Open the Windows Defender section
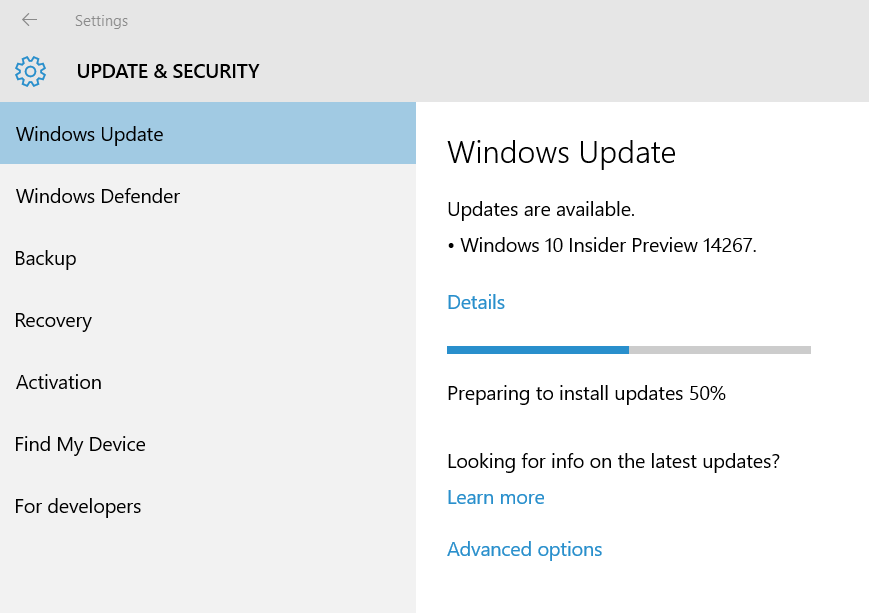The width and height of the screenshot is (869, 613). 98,196
